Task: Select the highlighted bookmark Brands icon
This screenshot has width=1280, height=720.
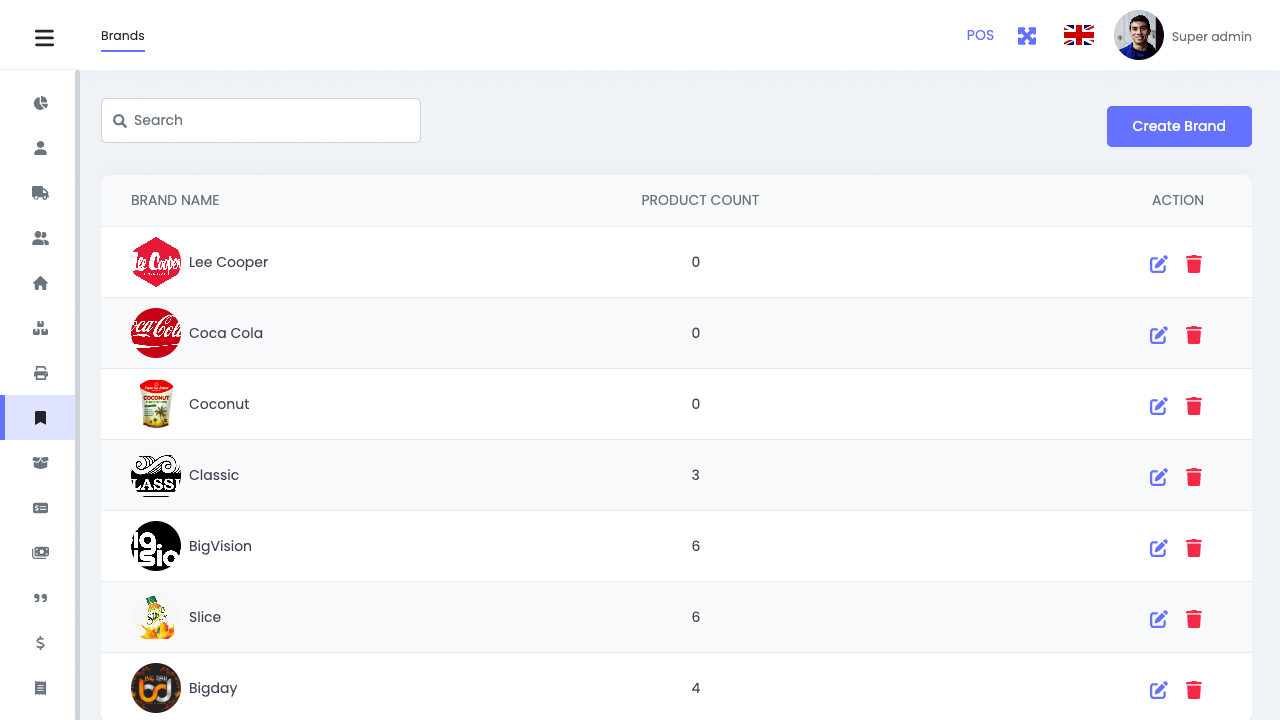Action: coord(40,417)
